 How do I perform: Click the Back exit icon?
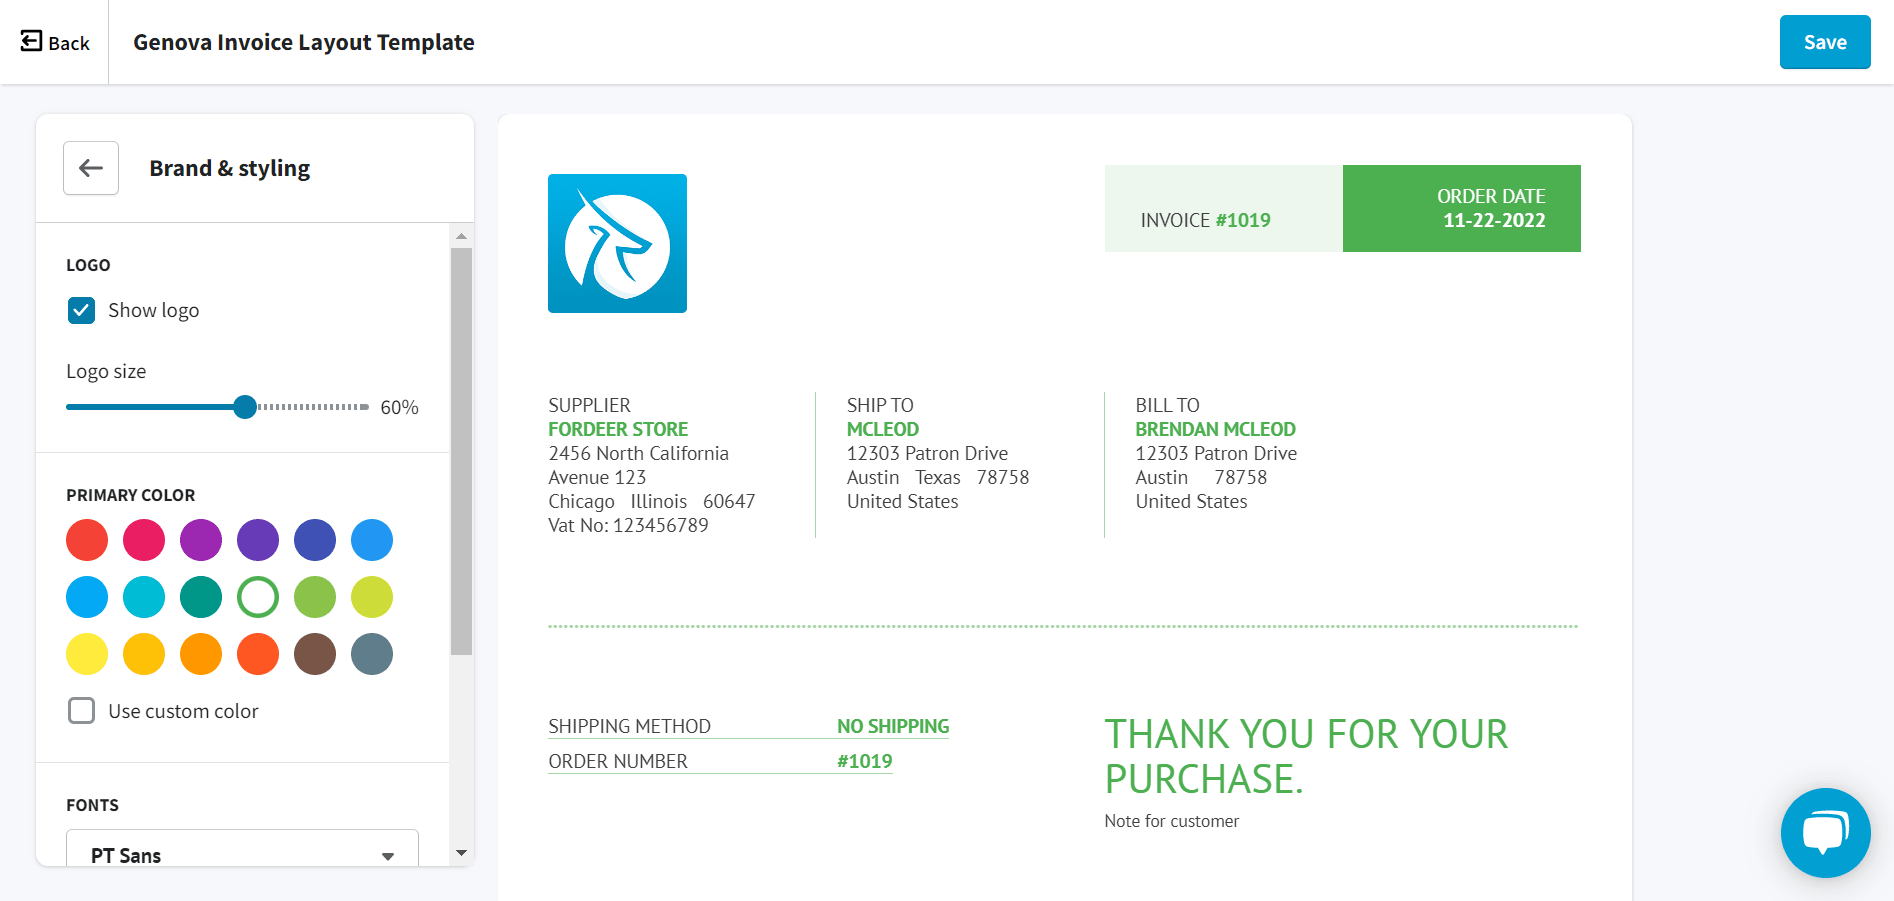click(x=31, y=41)
